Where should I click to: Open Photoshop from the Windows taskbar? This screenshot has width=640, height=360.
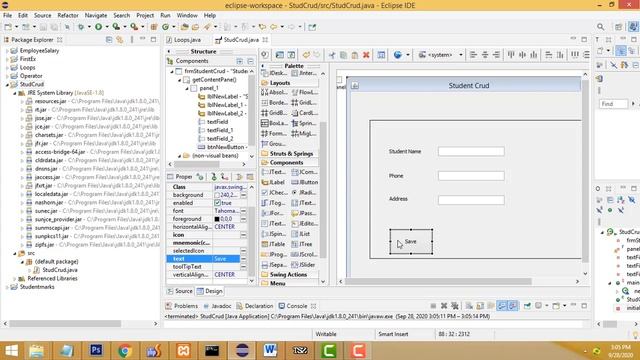click(96, 351)
